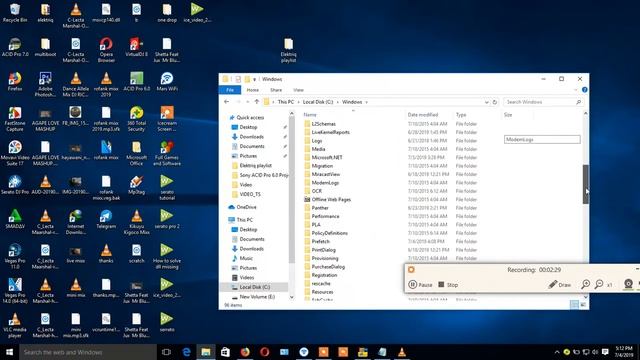Click the zoom-out magnifier in the recorder bar
640x360 pixels.
[x=599, y=284]
